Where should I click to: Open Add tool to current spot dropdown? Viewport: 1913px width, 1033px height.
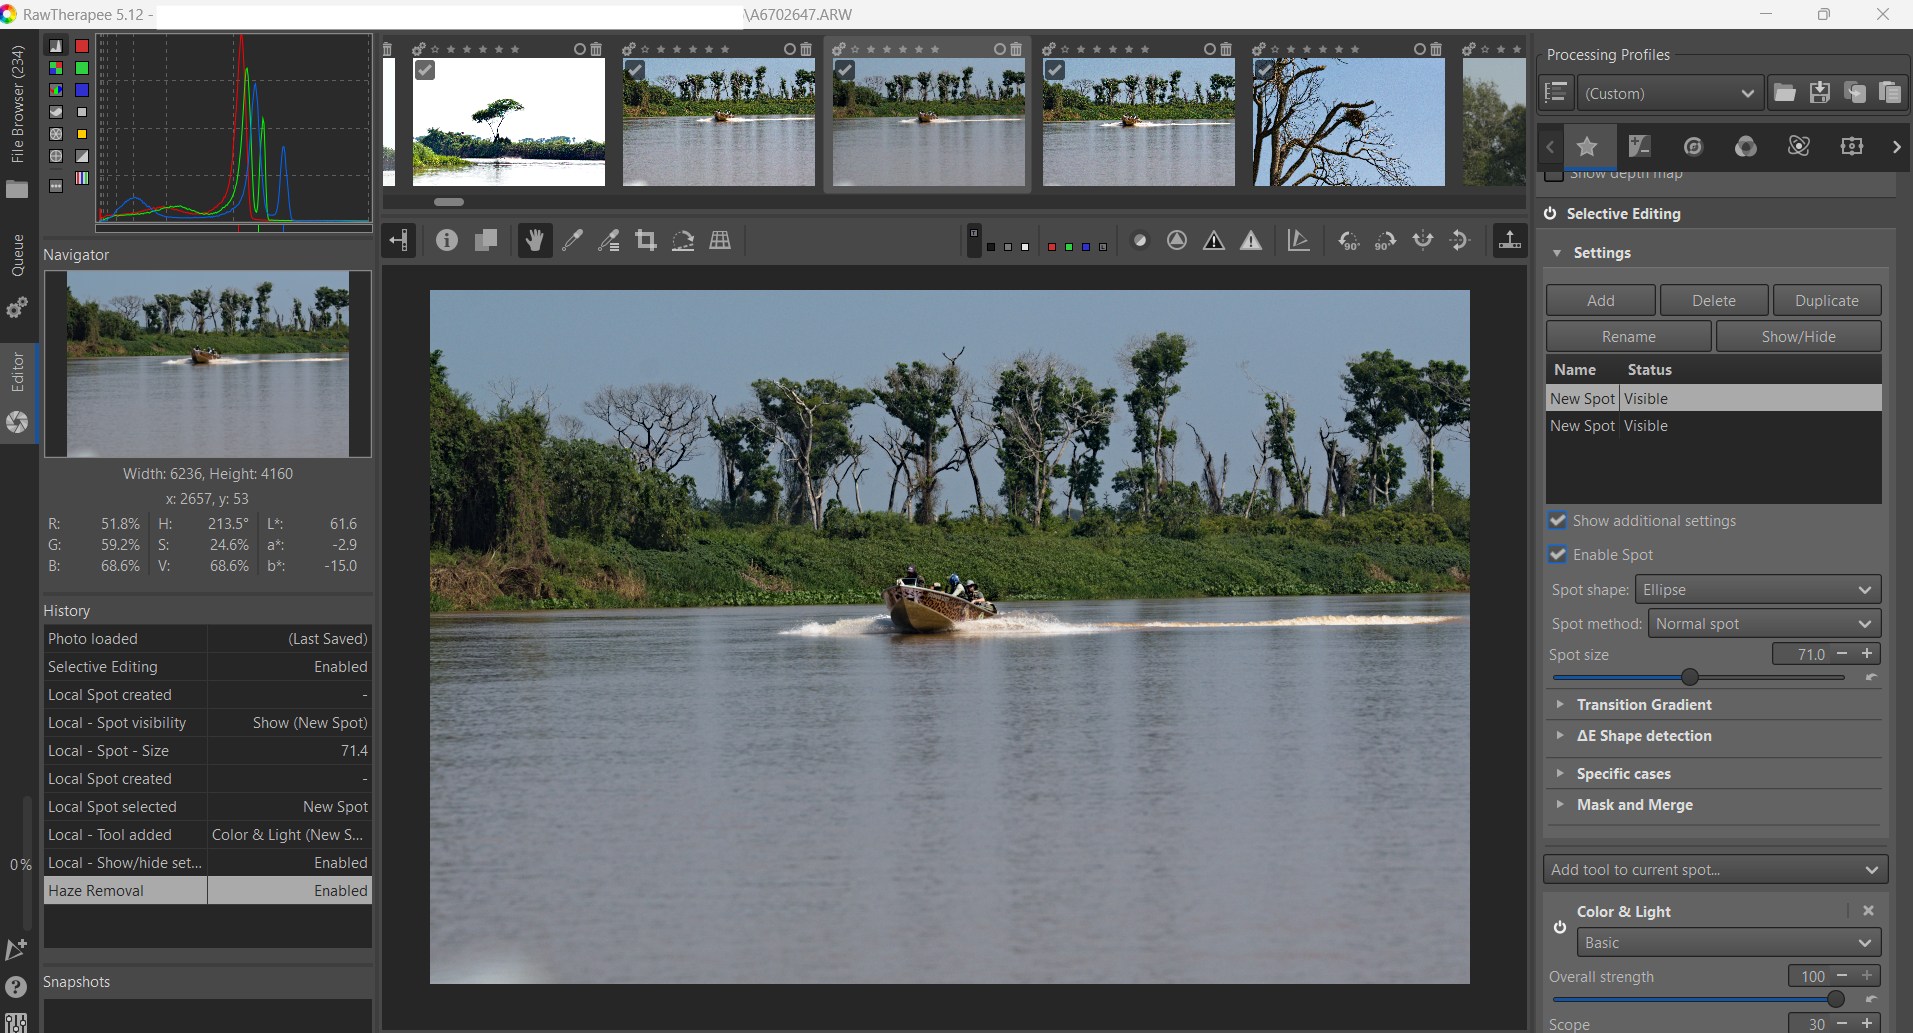(1714, 870)
